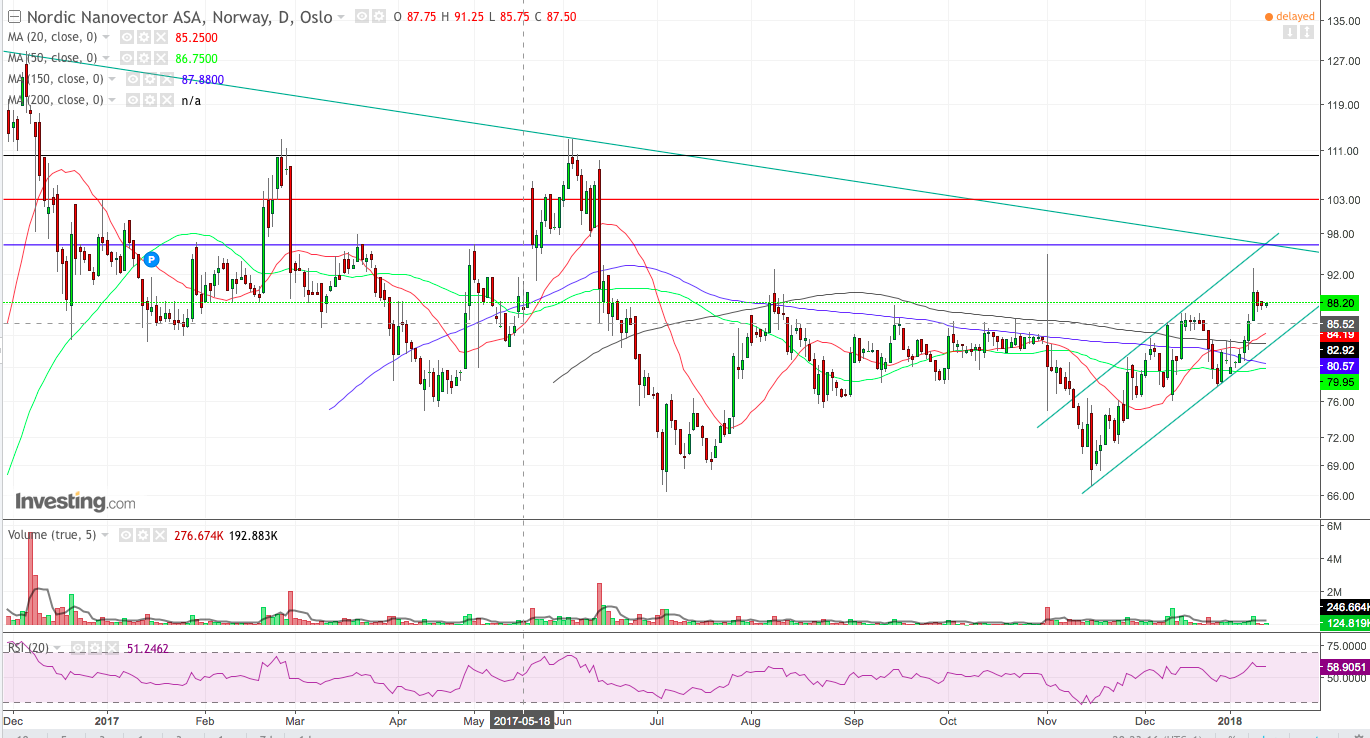Expand MA (50, close, 0) dropdown arrow
1370x738 pixels.
(106, 58)
